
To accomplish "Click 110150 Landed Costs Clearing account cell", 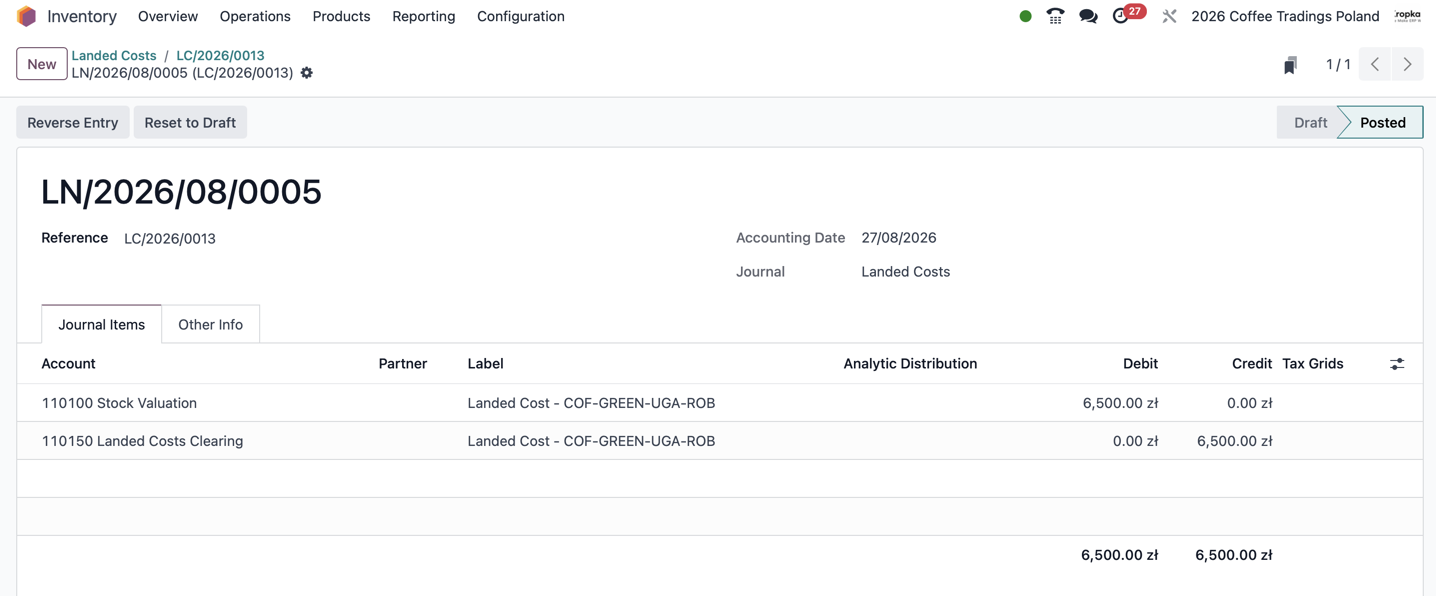I will 142,441.
